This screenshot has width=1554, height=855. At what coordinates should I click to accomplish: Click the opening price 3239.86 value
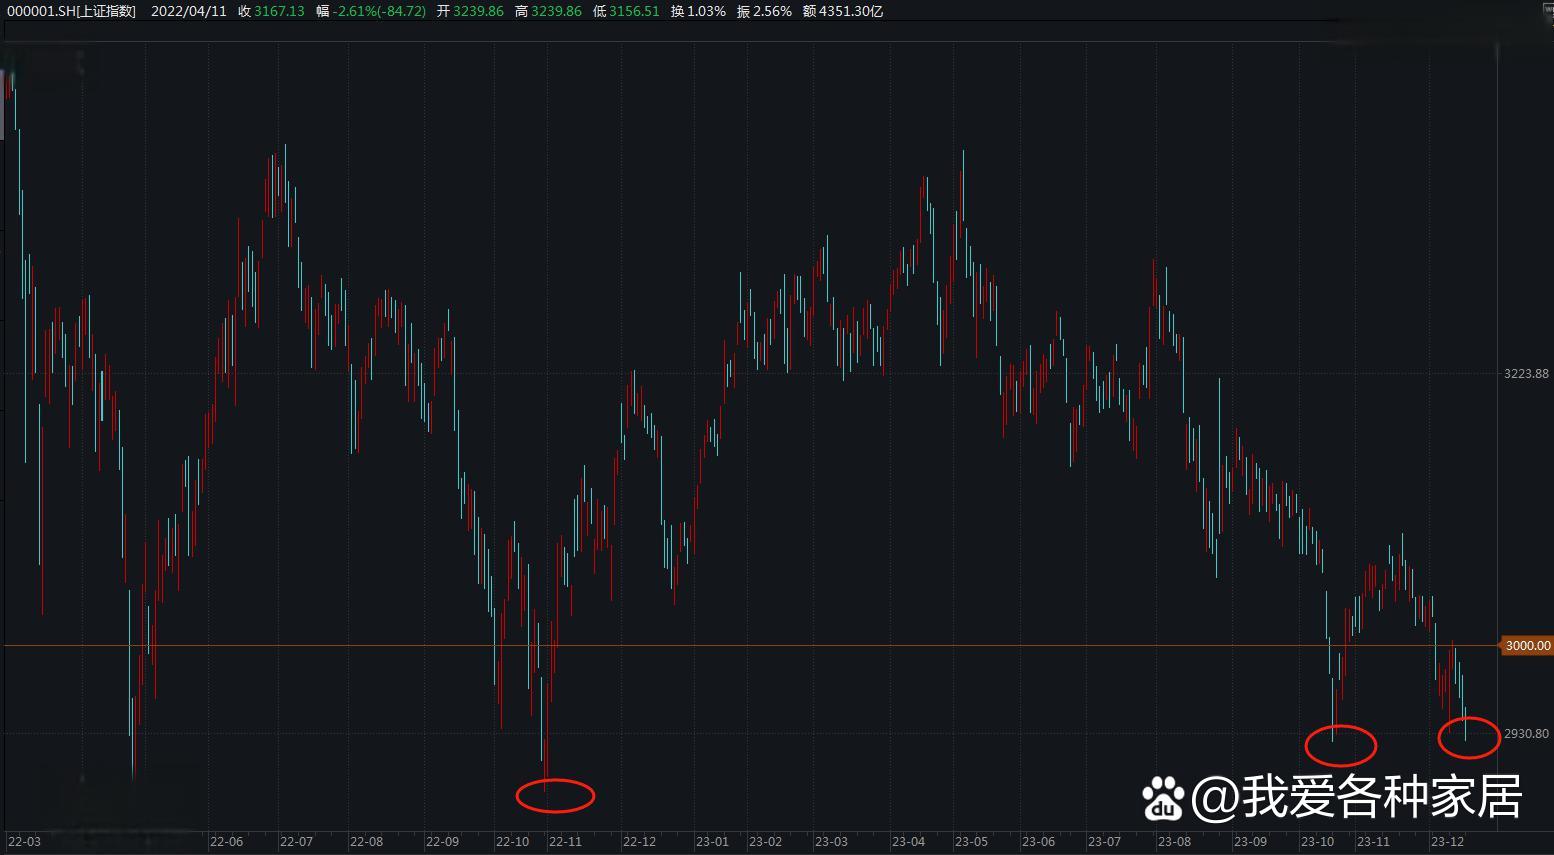click(478, 11)
